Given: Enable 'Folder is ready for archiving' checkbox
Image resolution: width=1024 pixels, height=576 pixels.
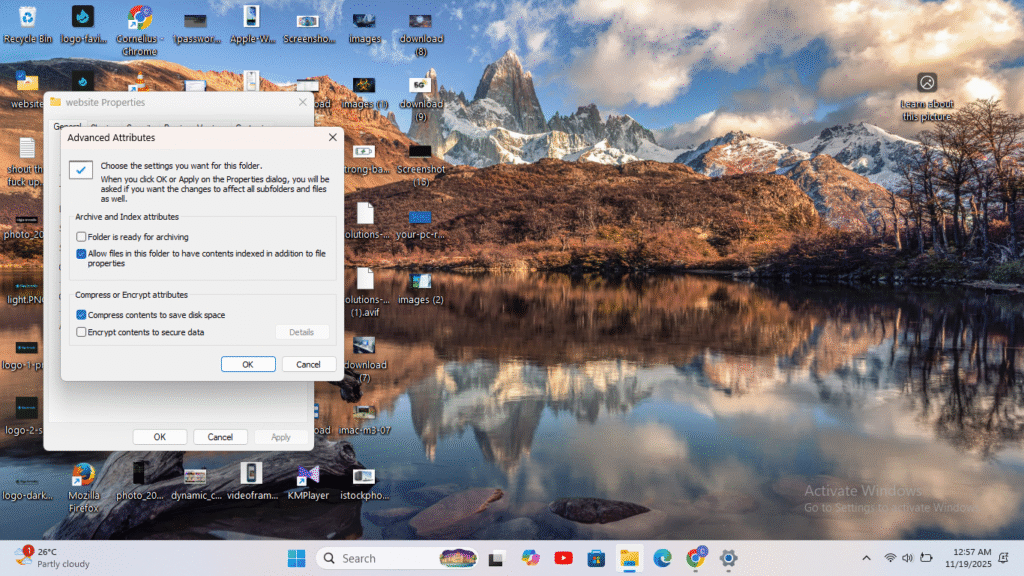Looking at the screenshot, I should pos(82,237).
